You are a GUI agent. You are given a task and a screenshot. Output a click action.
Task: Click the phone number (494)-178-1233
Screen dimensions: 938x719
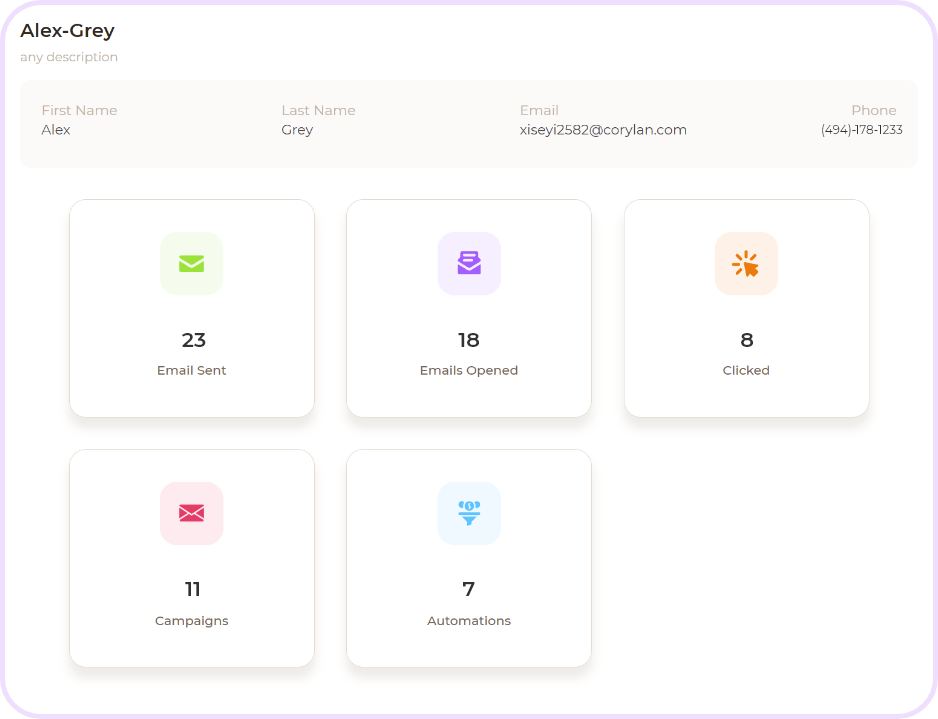pos(861,130)
